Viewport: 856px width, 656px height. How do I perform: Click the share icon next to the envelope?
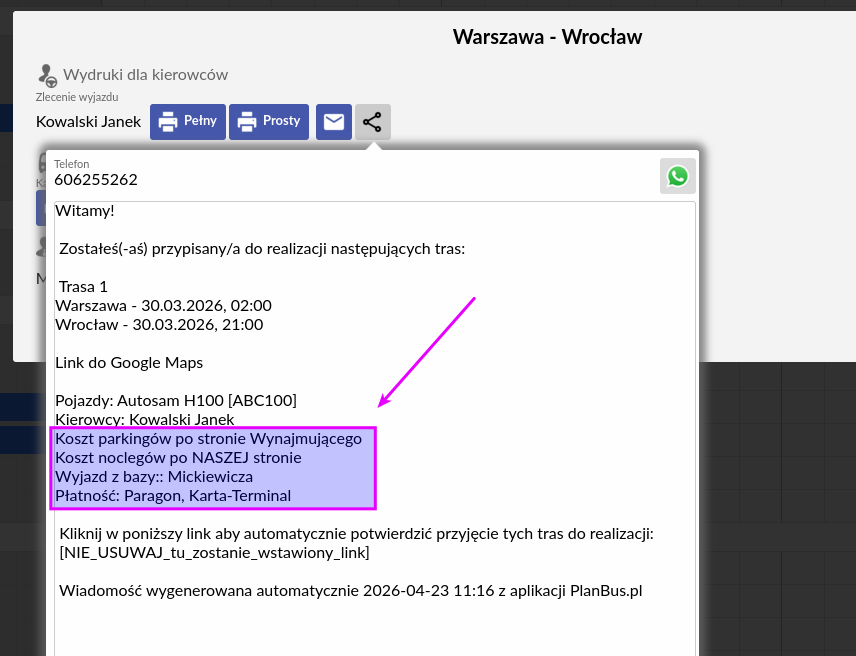[372, 122]
